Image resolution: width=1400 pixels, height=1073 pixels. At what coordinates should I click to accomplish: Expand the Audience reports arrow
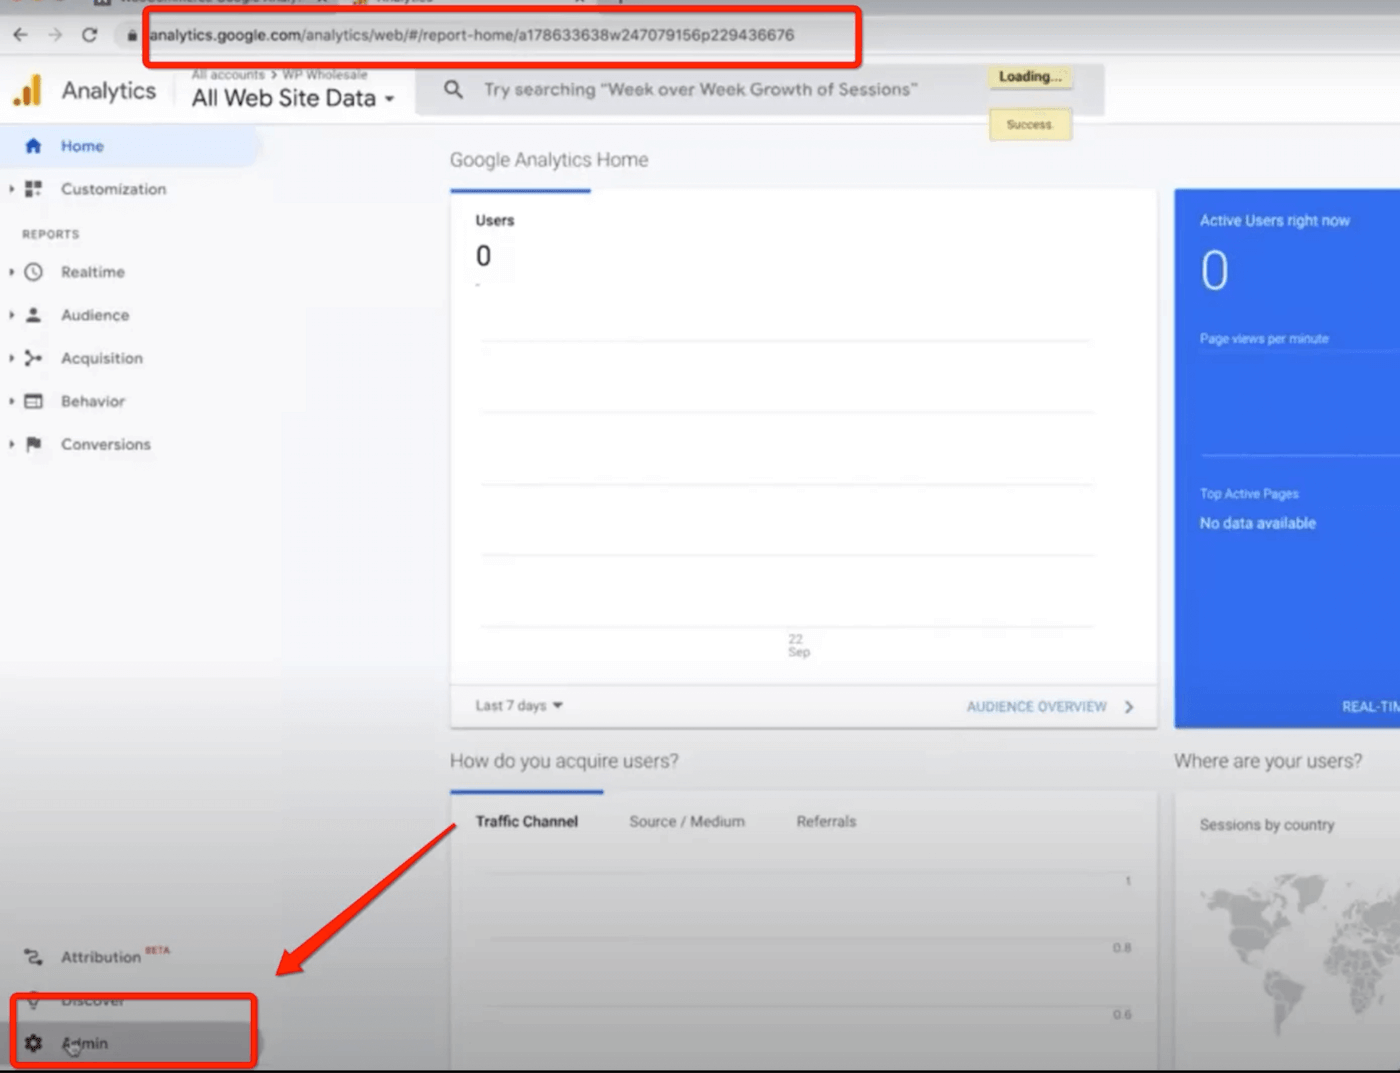(x=11, y=315)
